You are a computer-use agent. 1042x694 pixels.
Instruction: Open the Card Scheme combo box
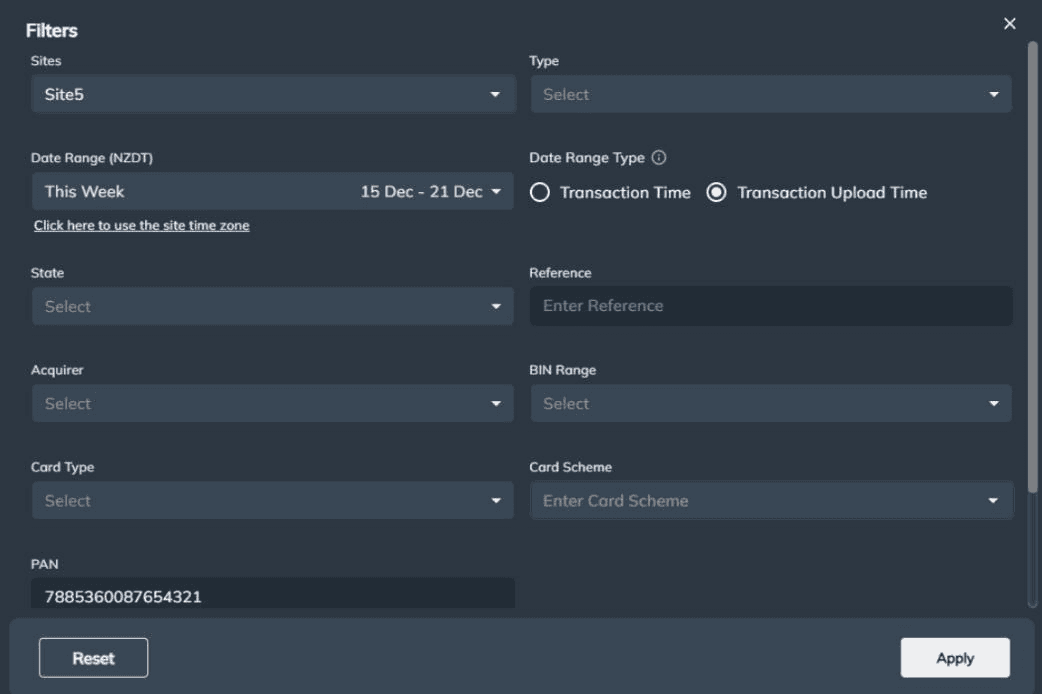coord(771,501)
